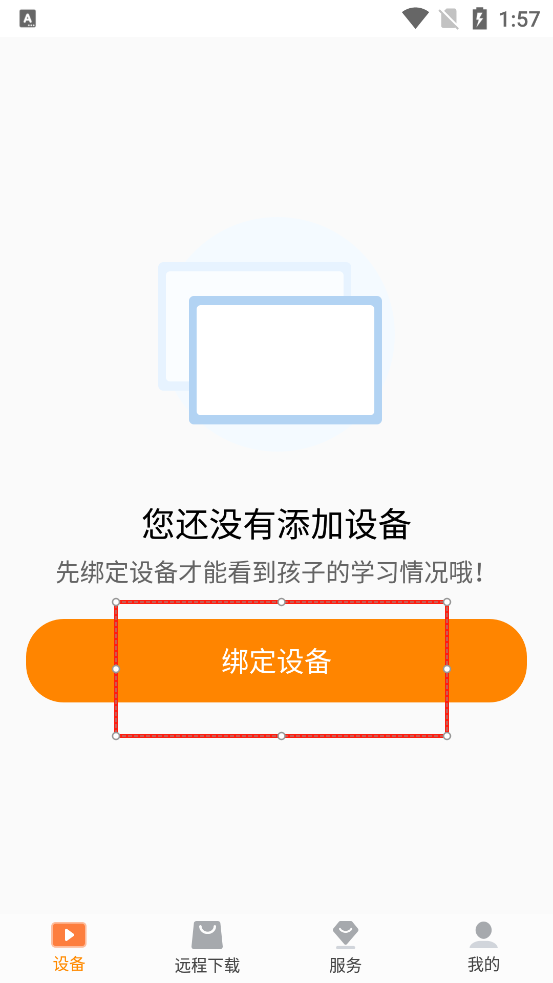Viewport: 553px width, 983px height.
Task: Click the orange 绑定设备 button
Action: click(276, 661)
